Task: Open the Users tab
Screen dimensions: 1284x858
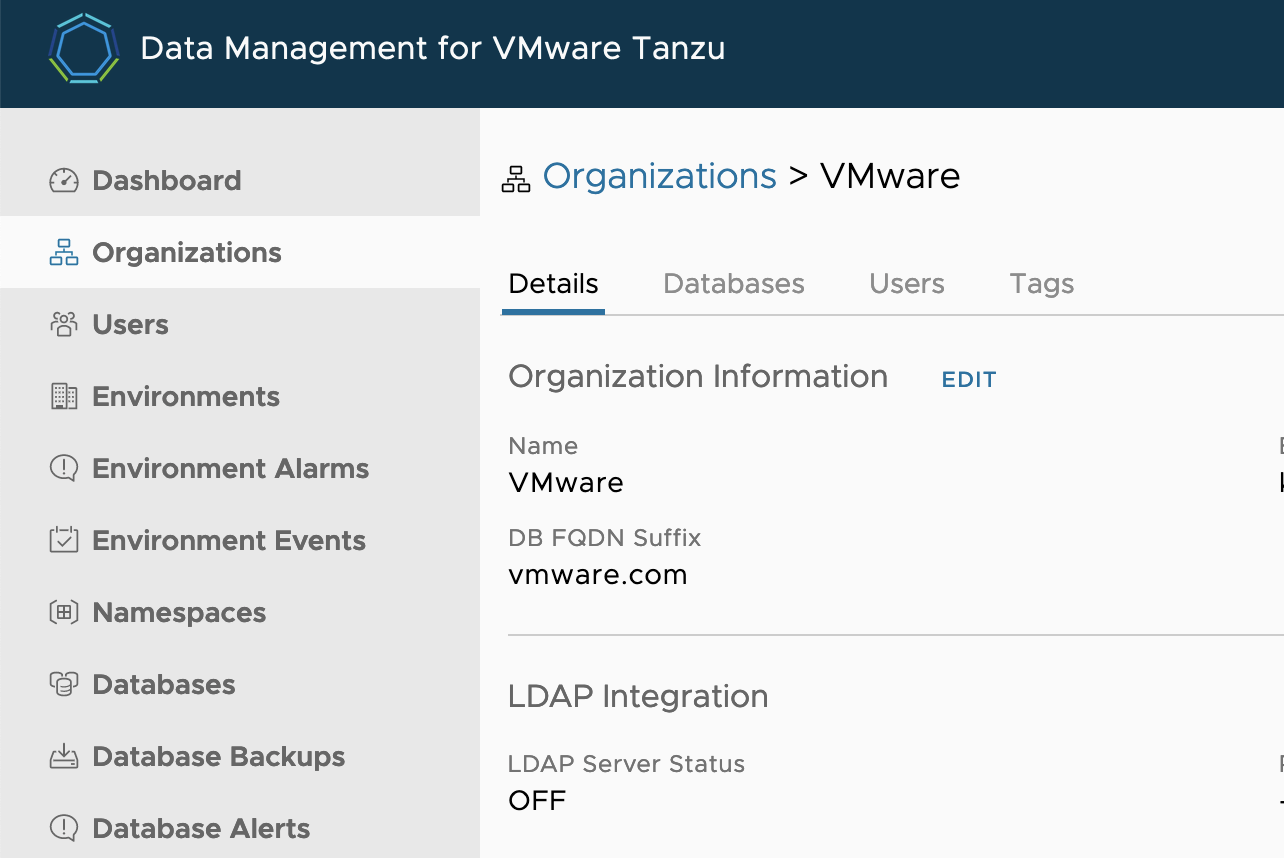Action: 906,284
